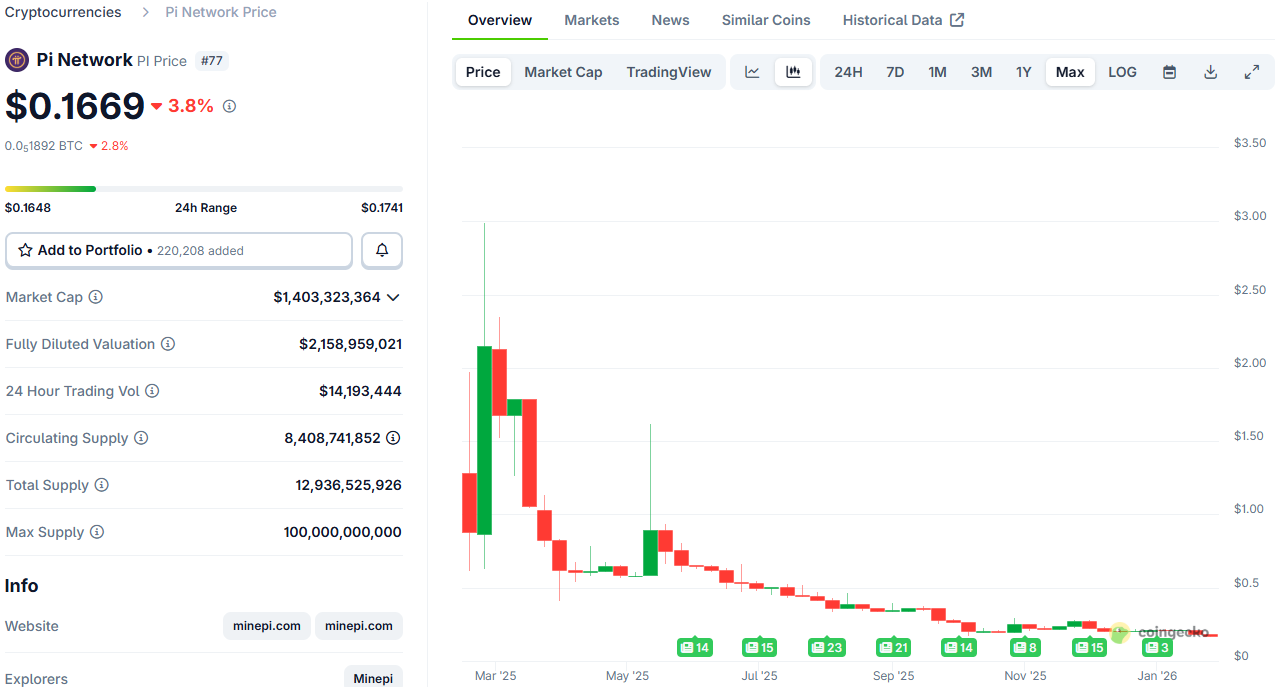Image resolution: width=1283 pixels, height=687 pixels.
Task: Open the News tab
Action: pyautogui.click(x=669, y=19)
